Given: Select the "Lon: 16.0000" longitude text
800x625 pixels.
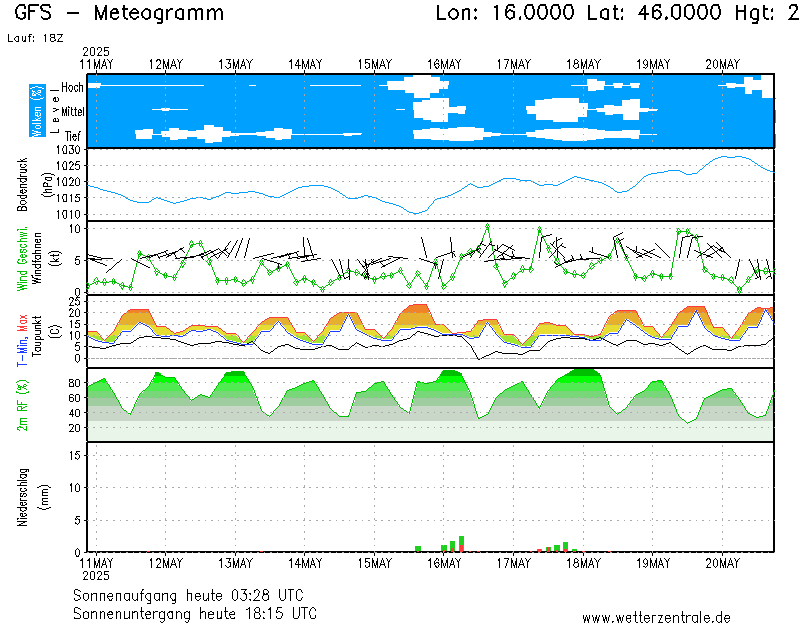Looking at the screenshot, I should [505, 13].
